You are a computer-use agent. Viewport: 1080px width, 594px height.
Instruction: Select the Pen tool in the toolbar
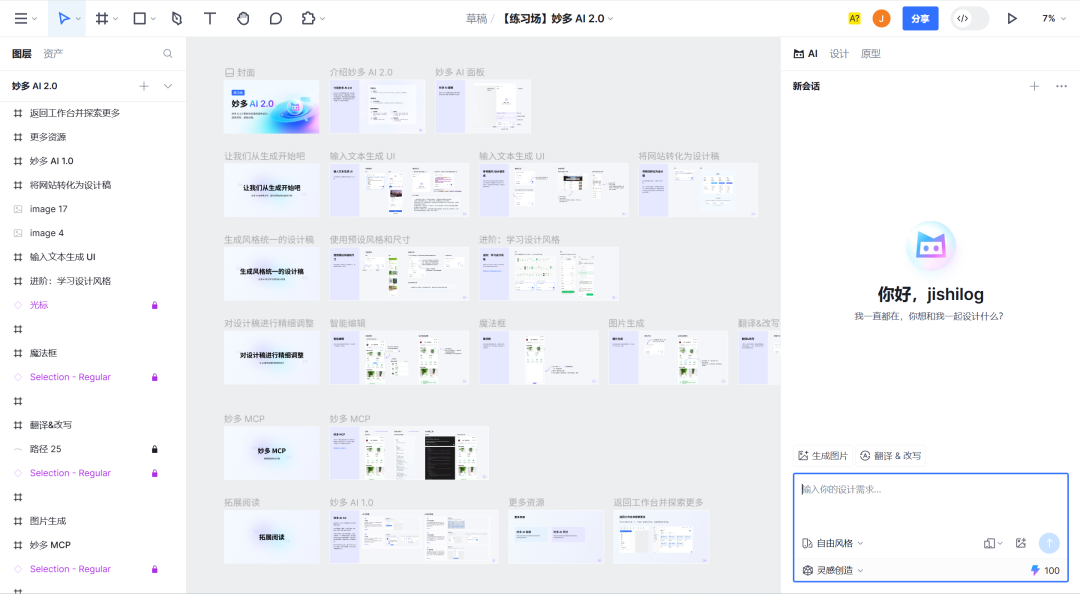tap(177, 18)
